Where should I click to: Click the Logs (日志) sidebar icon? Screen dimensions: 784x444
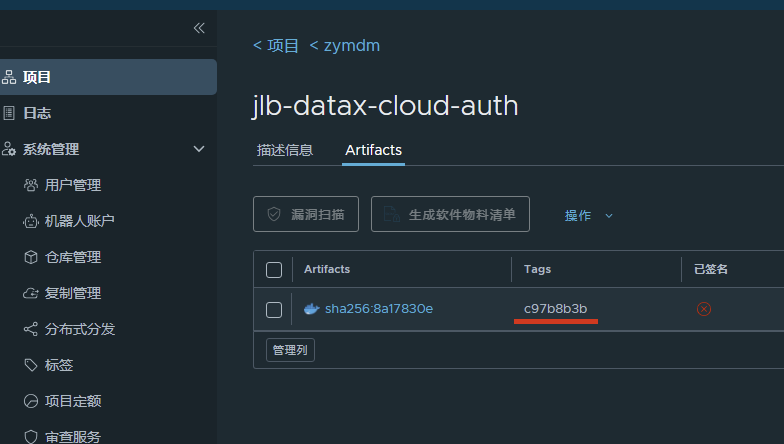9,113
